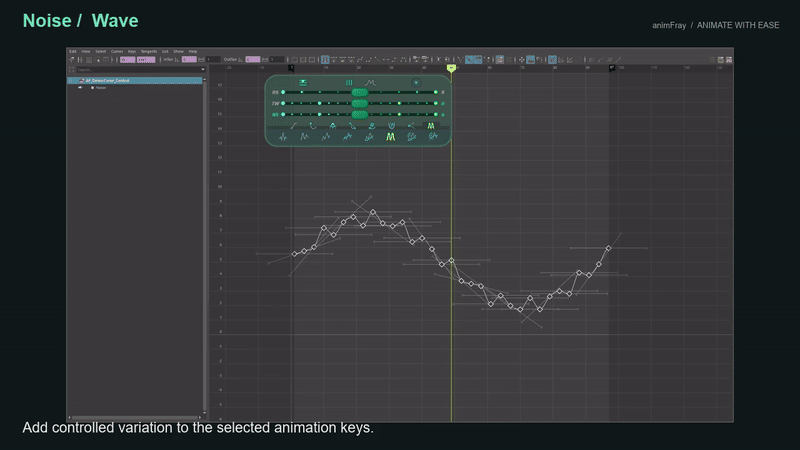The height and width of the screenshot is (450, 800).
Task: Select the Retime tool in the toolbar
Action: pos(106,60)
